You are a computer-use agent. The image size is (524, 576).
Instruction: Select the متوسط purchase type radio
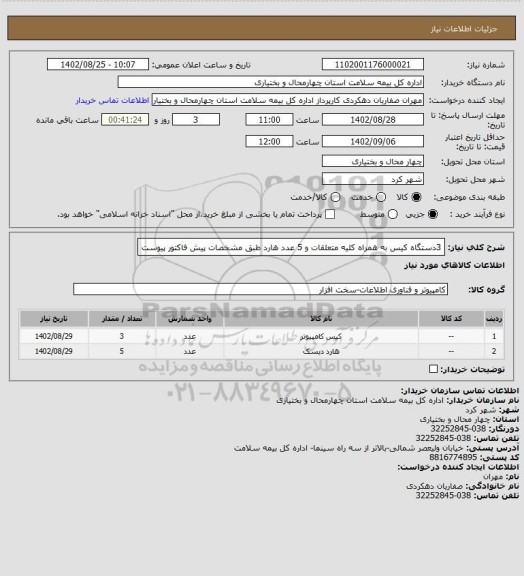pos(392,214)
